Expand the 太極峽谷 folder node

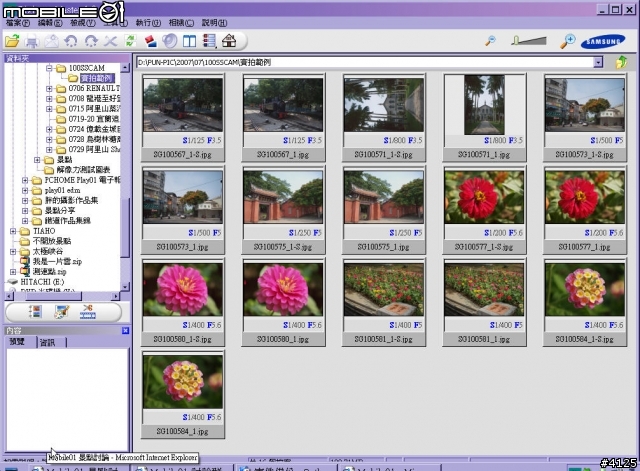pos(13,251)
